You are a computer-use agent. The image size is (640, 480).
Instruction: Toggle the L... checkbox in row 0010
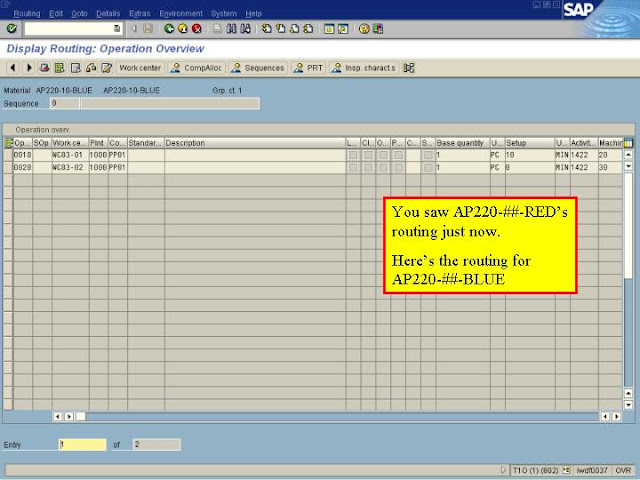click(353, 155)
